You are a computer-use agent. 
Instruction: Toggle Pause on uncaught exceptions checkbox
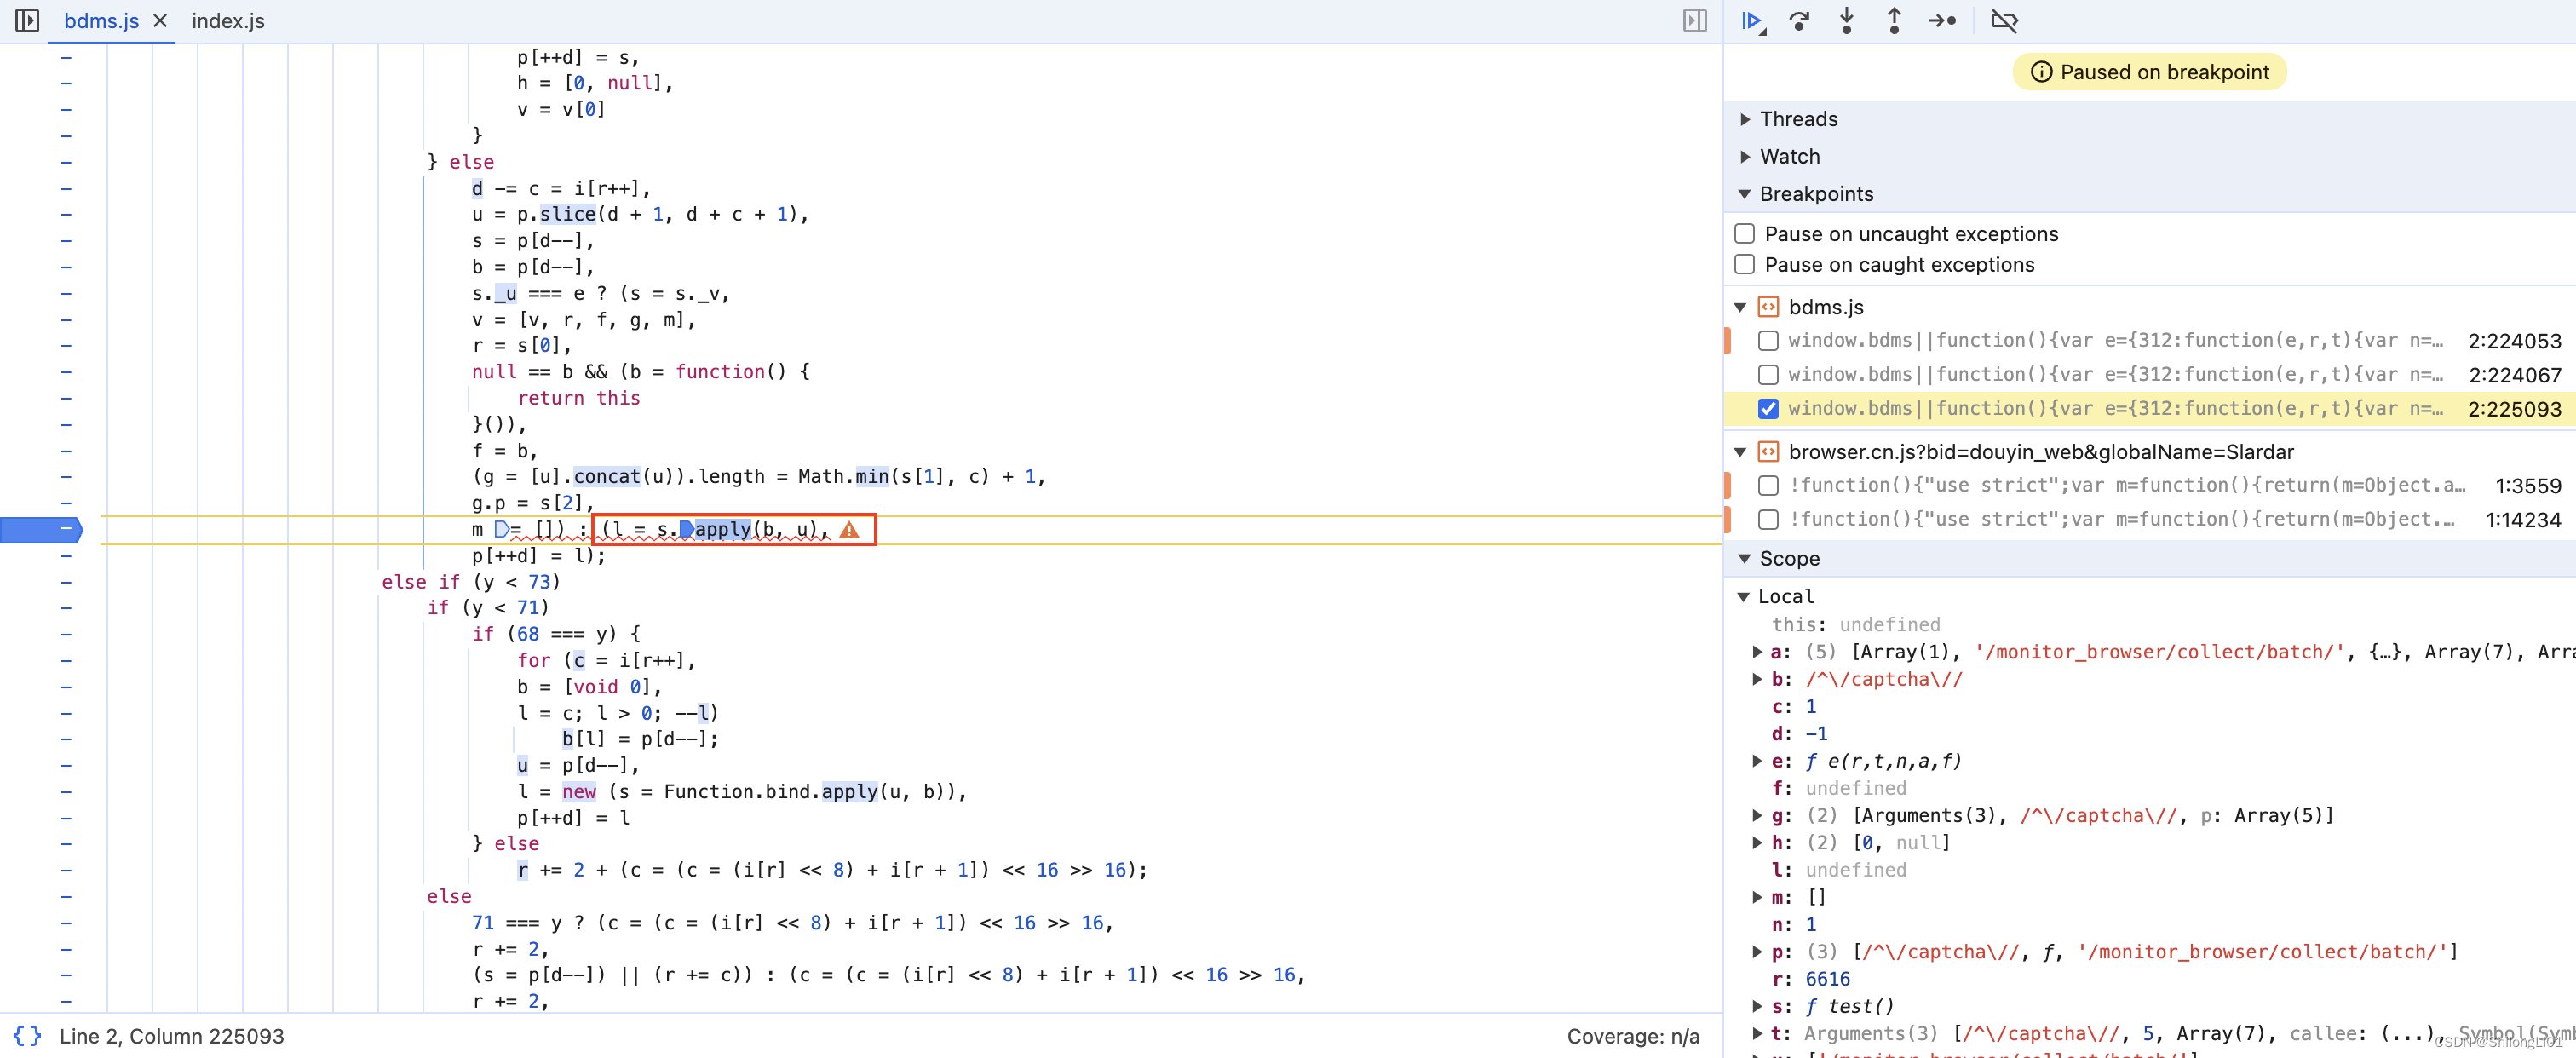(1745, 232)
